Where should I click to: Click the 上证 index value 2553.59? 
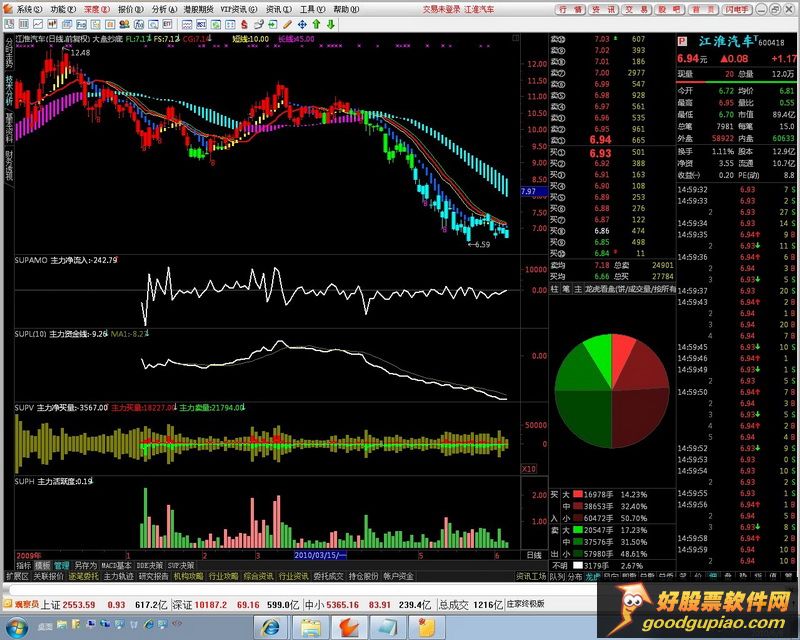(x=78, y=605)
